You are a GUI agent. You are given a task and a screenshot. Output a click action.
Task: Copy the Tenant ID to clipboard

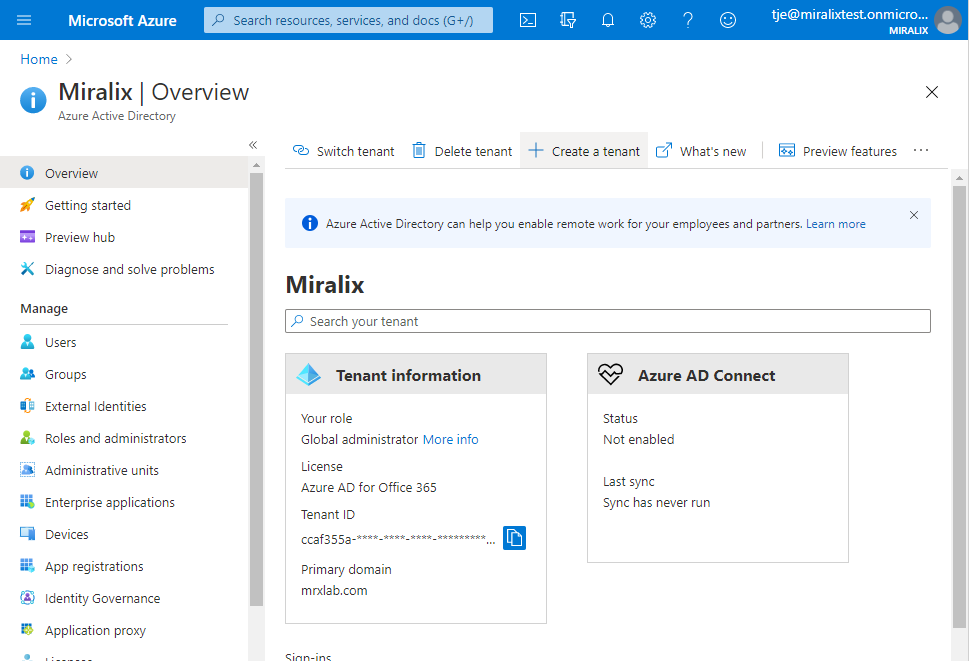point(514,538)
